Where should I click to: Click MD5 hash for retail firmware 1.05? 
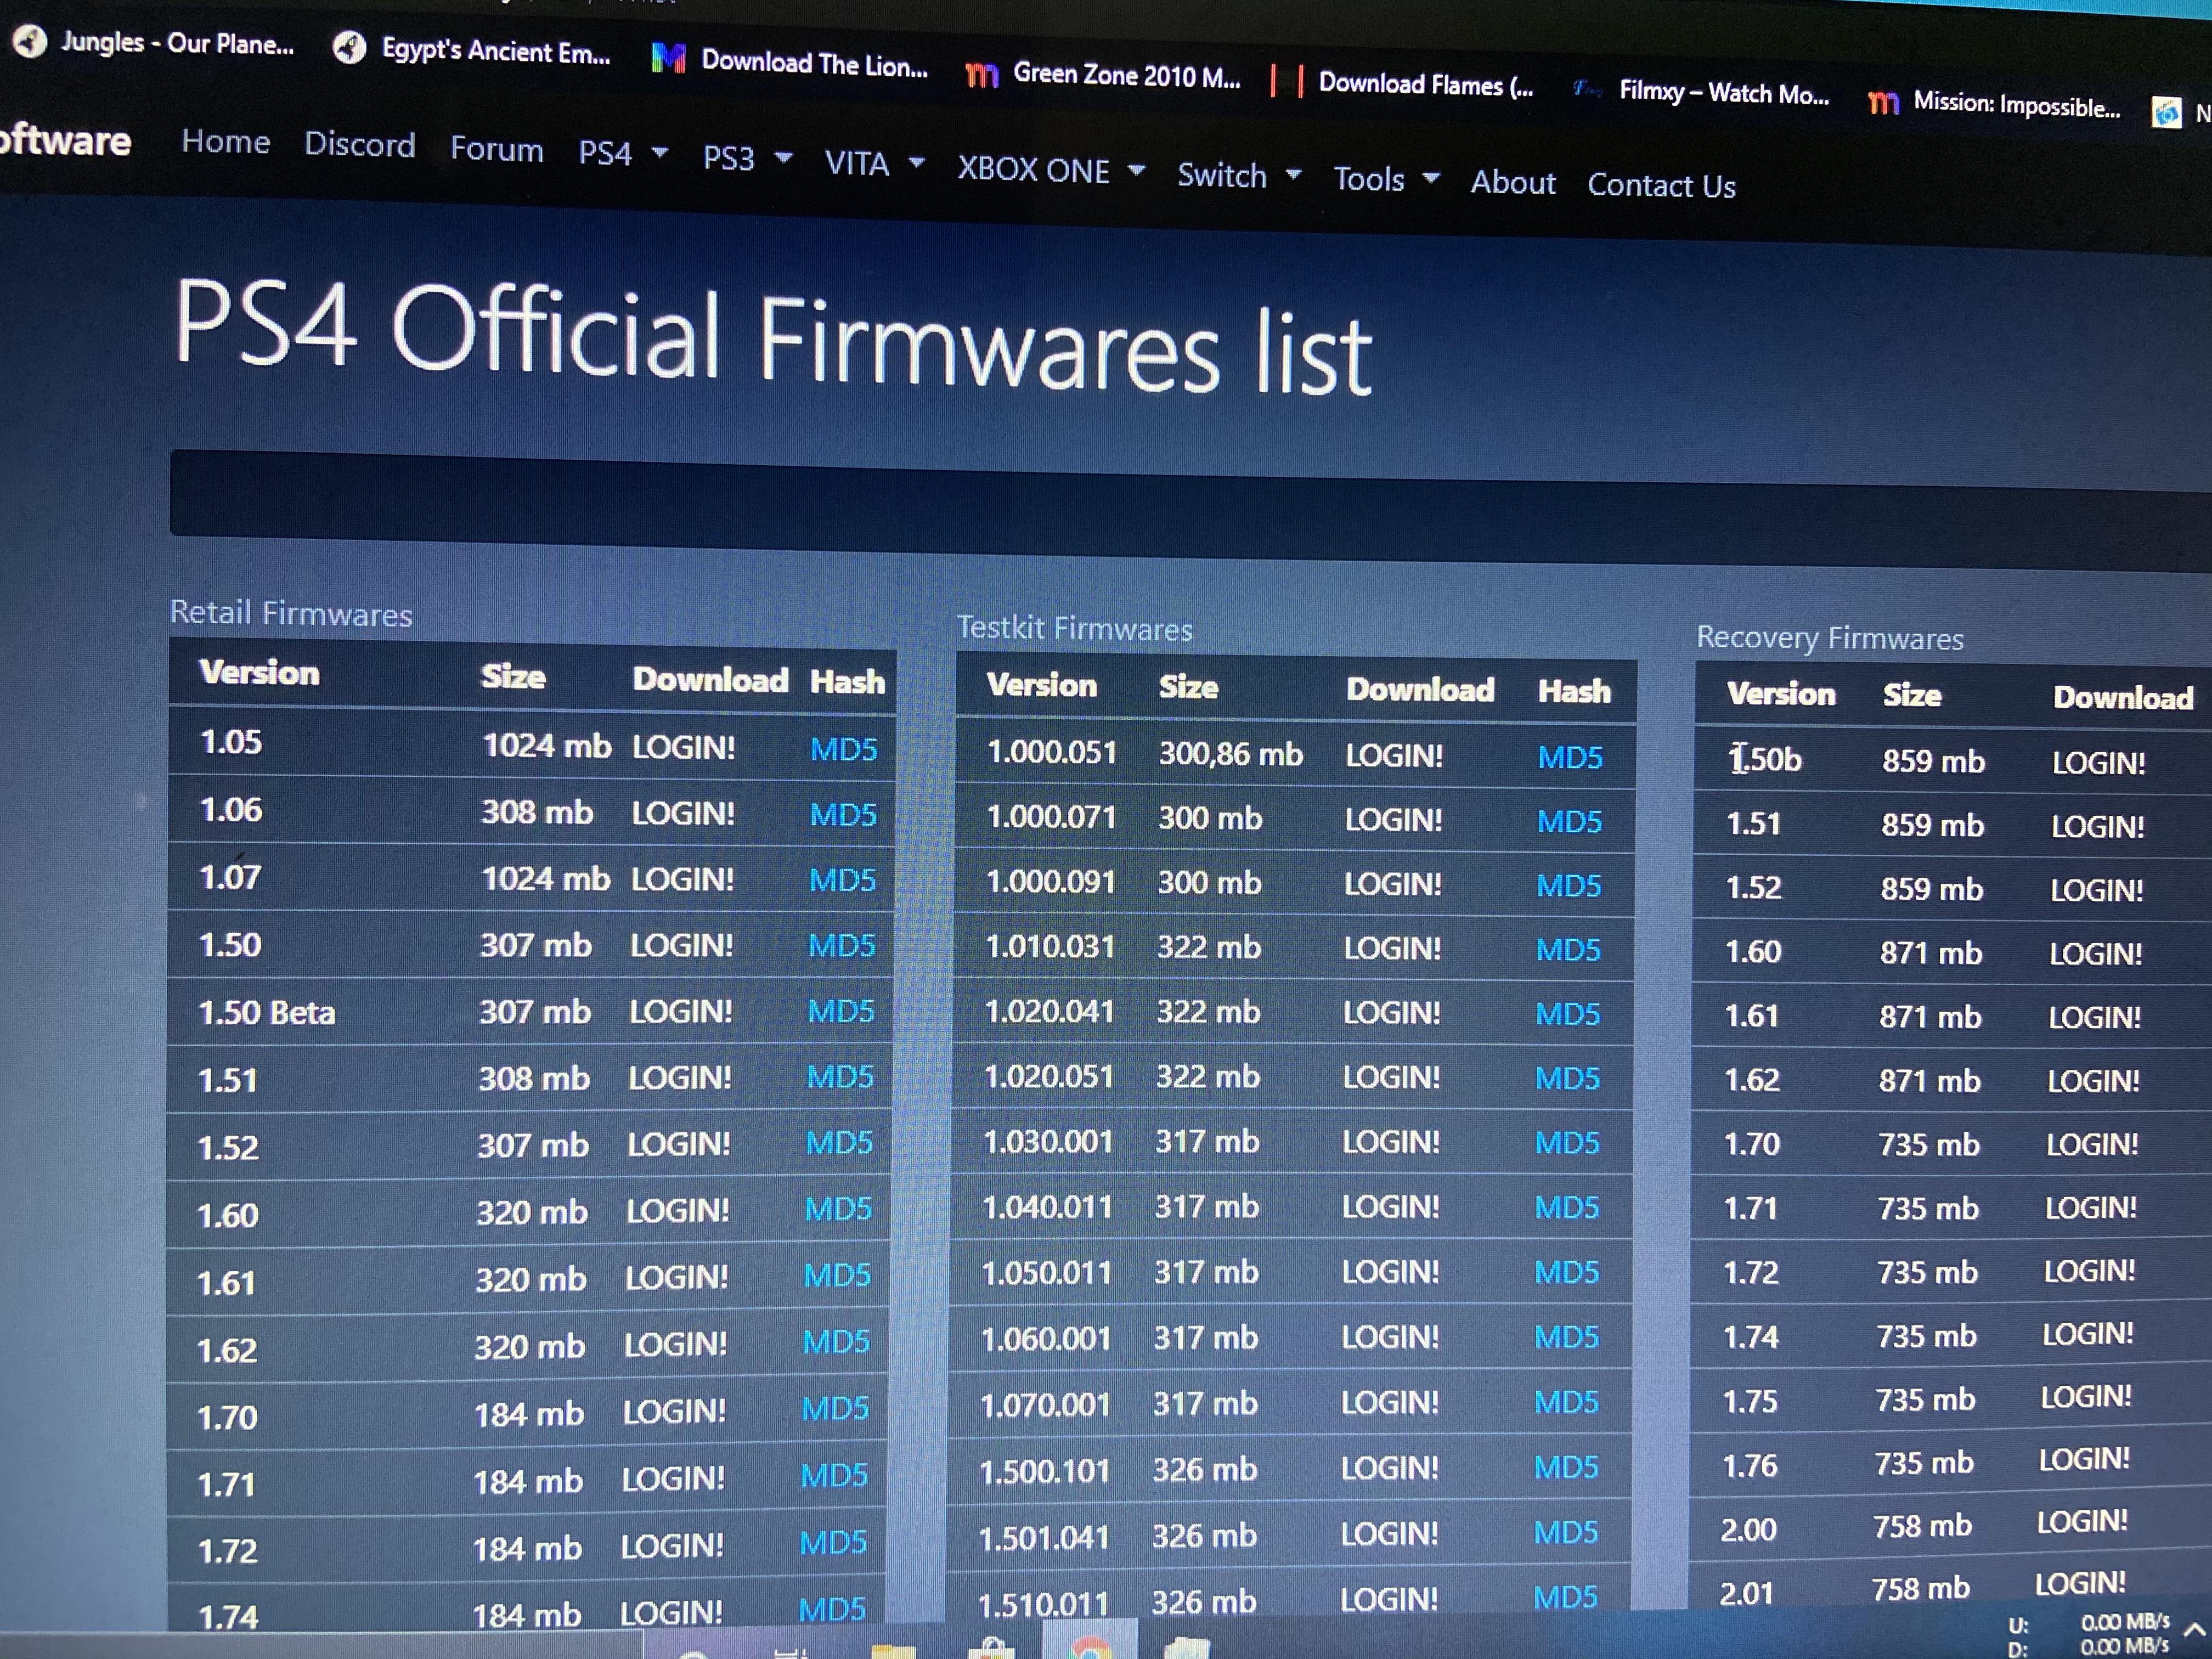click(x=844, y=749)
